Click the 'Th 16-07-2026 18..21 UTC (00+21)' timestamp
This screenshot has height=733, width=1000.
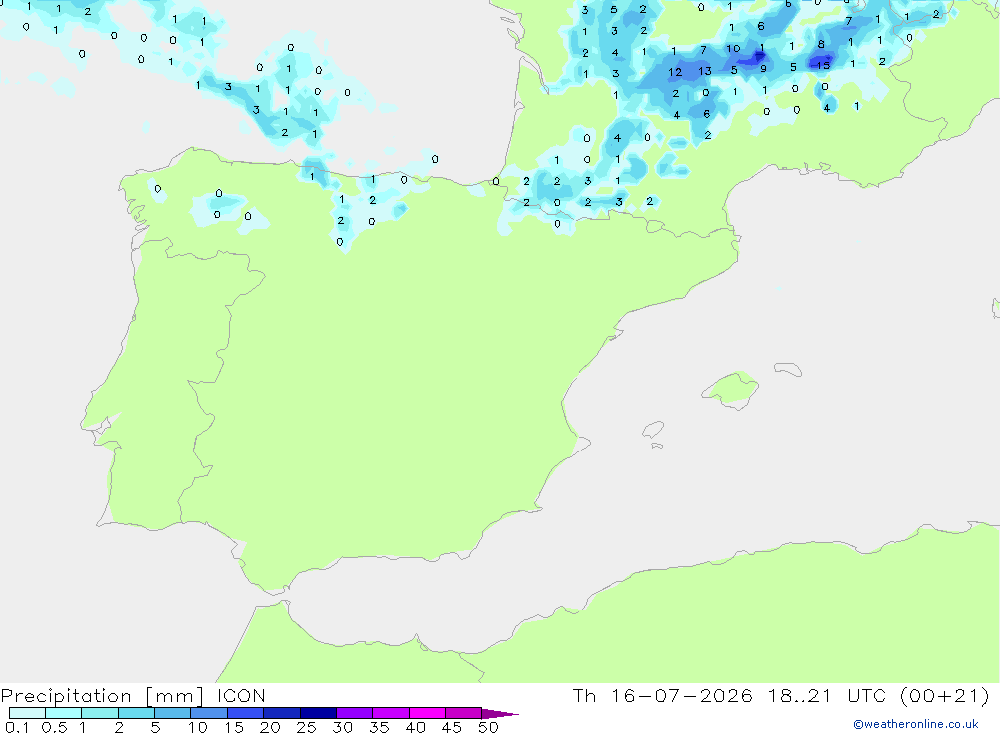[x=781, y=696]
